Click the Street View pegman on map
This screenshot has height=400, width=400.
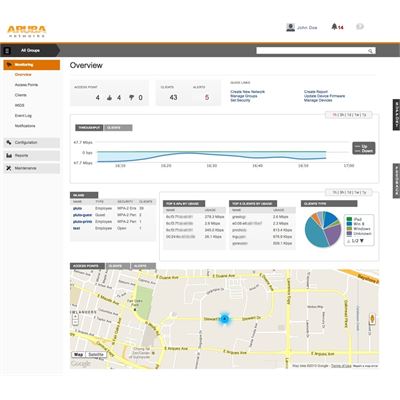coord(373,319)
